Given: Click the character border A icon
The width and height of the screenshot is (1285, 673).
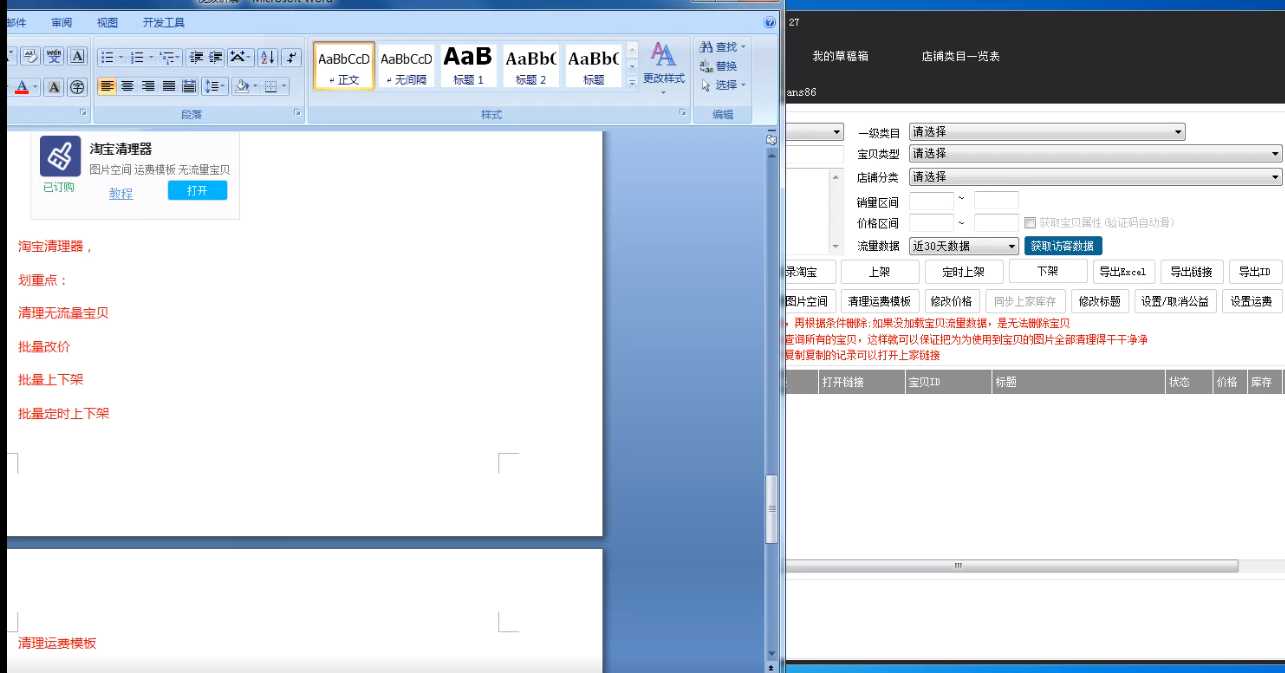Looking at the screenshot, I should pyautogui.click(x=77, y=57).
